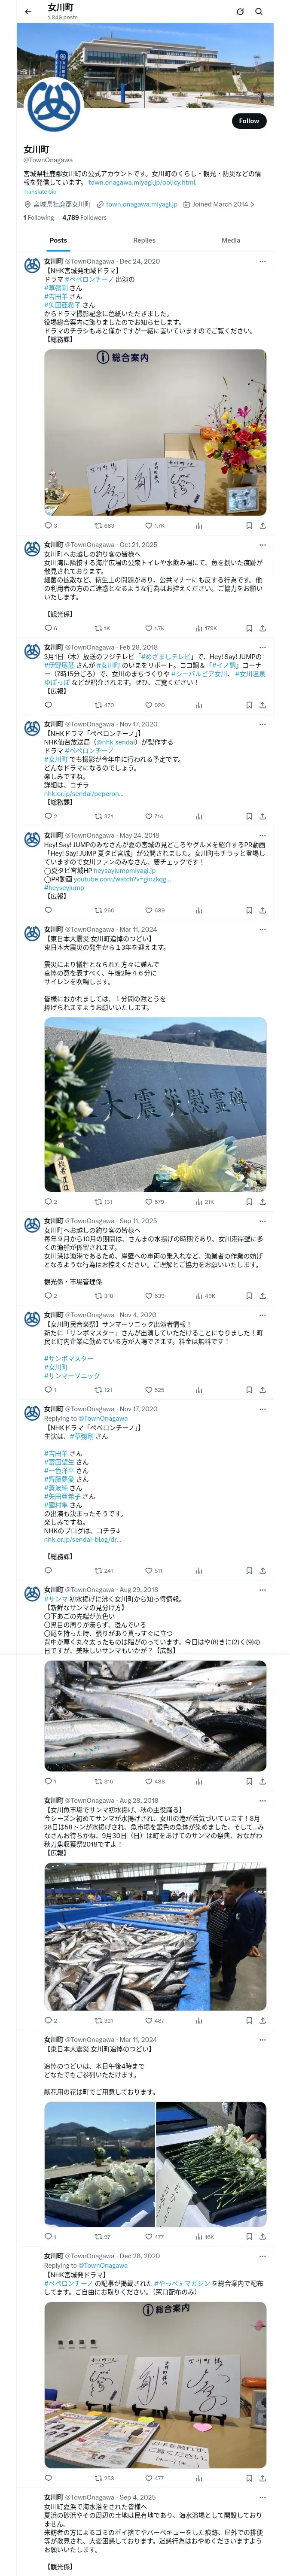Follow the 女川町 account
Viewport: 290px width, 2576px height.
point(249,121)
